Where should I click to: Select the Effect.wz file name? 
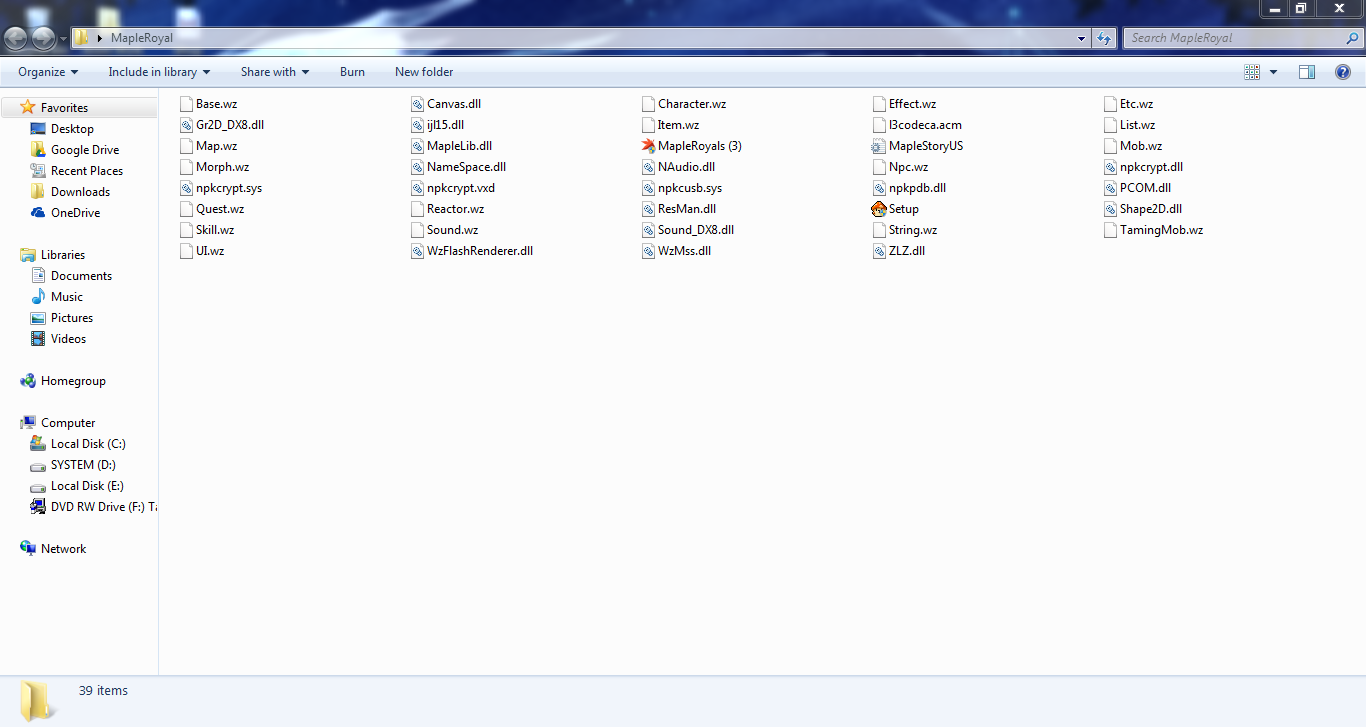point(912,104)
